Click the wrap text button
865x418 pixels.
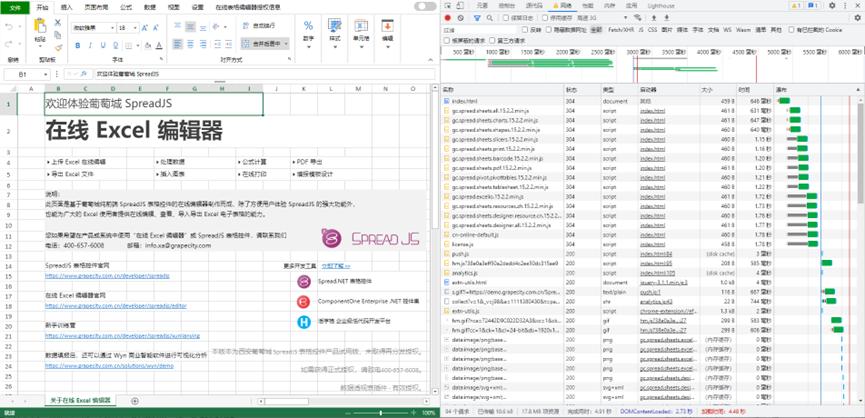coord(259,26)
